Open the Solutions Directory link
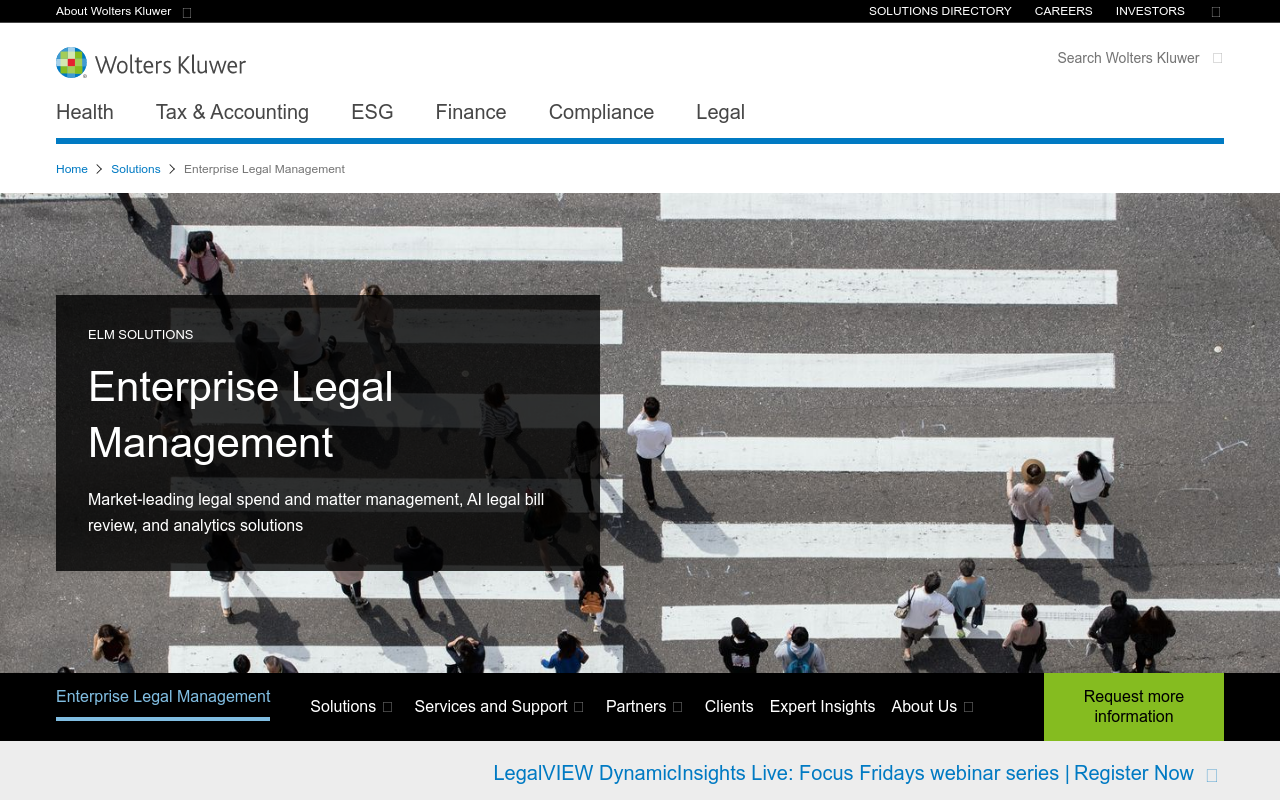The height and width of the screenshot is (800, 1280). [x=940, y=11]
